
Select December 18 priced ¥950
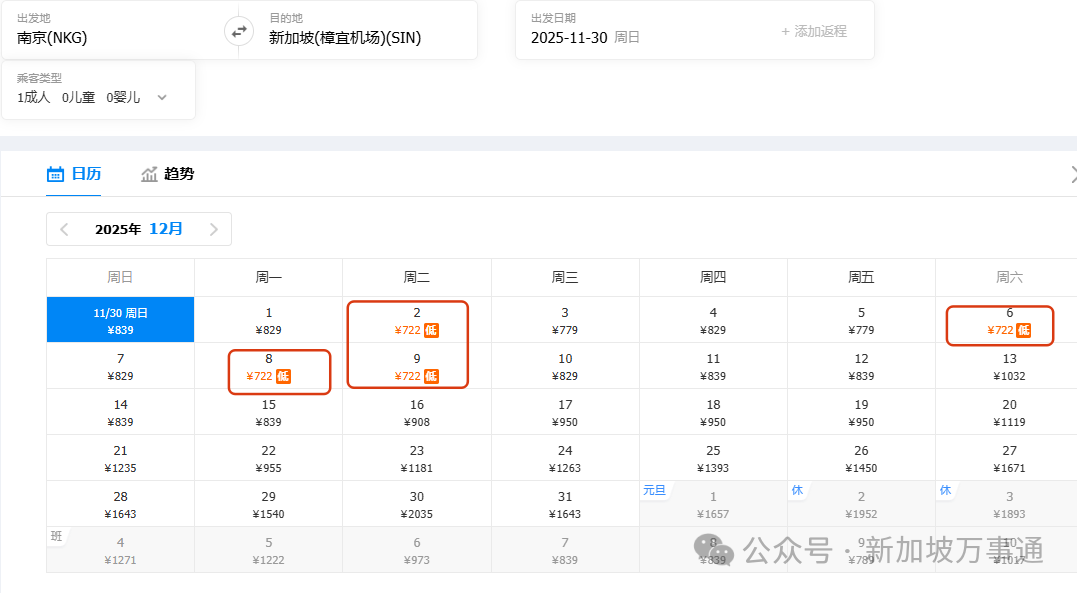[x=713, y=412]
